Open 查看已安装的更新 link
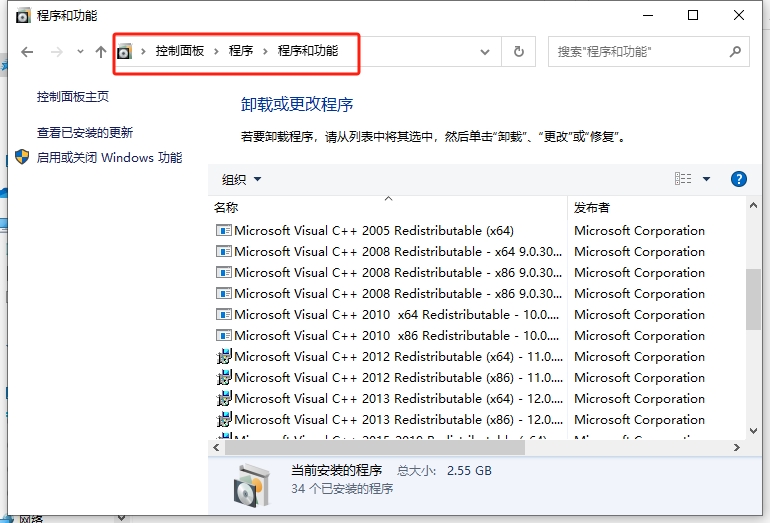 [85, 132]
